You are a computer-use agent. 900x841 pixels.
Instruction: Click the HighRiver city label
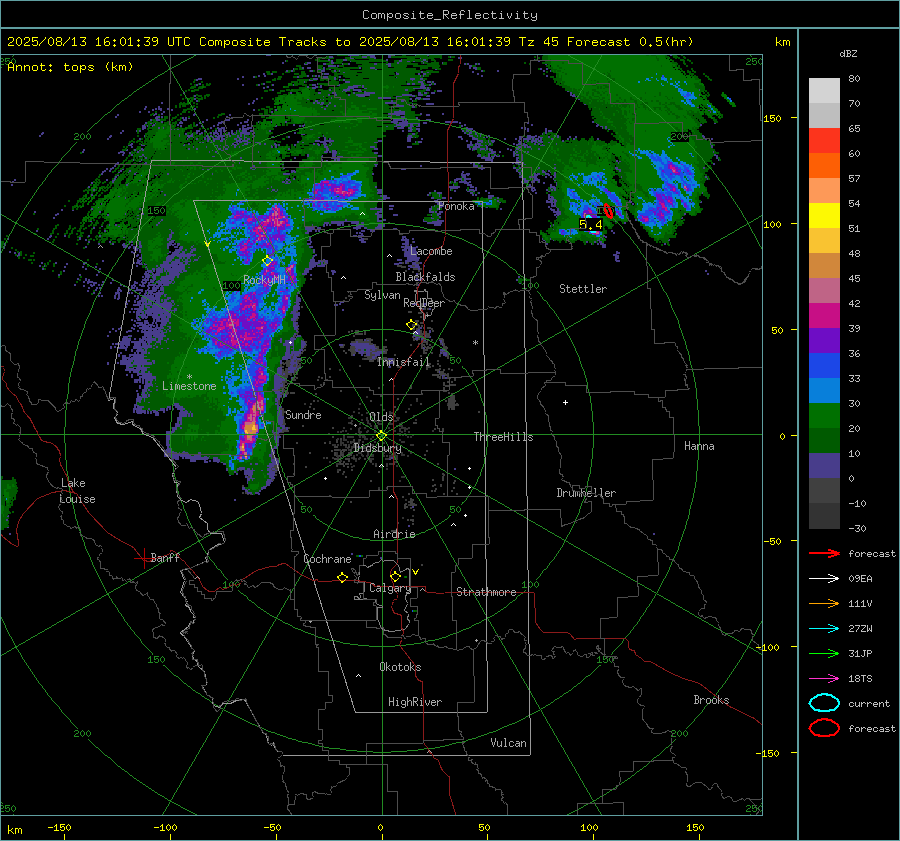(415, 702)
